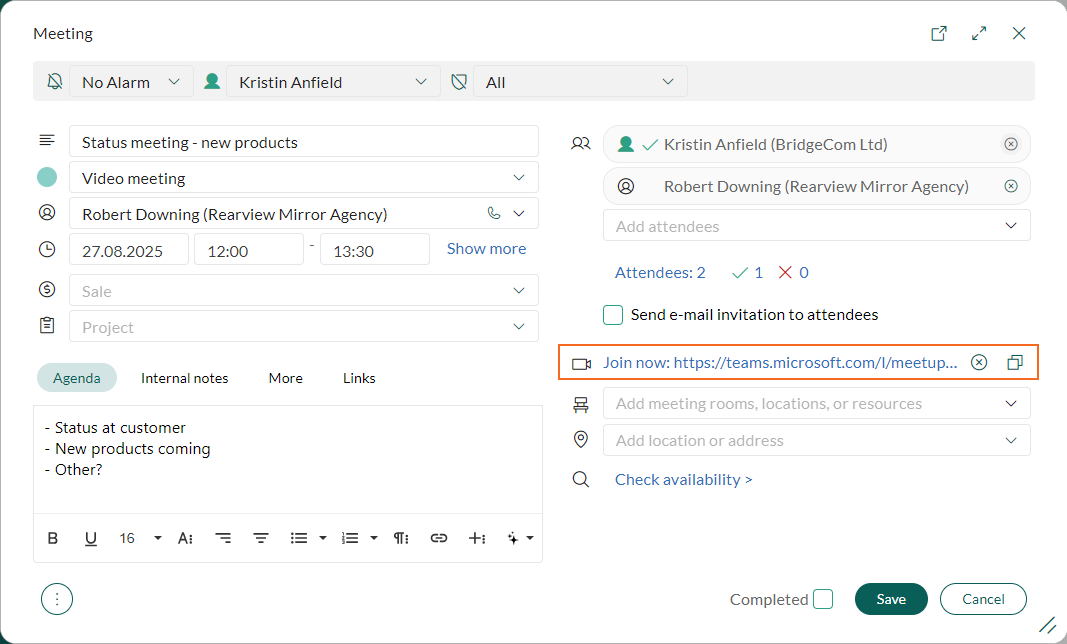
Task: Click the alarm bell icon
Action: click(55, 81)
